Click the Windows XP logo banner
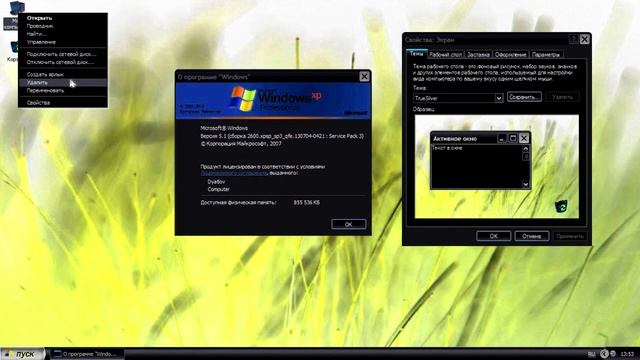Screen dimensions: 640x360 tap(273, 100)
